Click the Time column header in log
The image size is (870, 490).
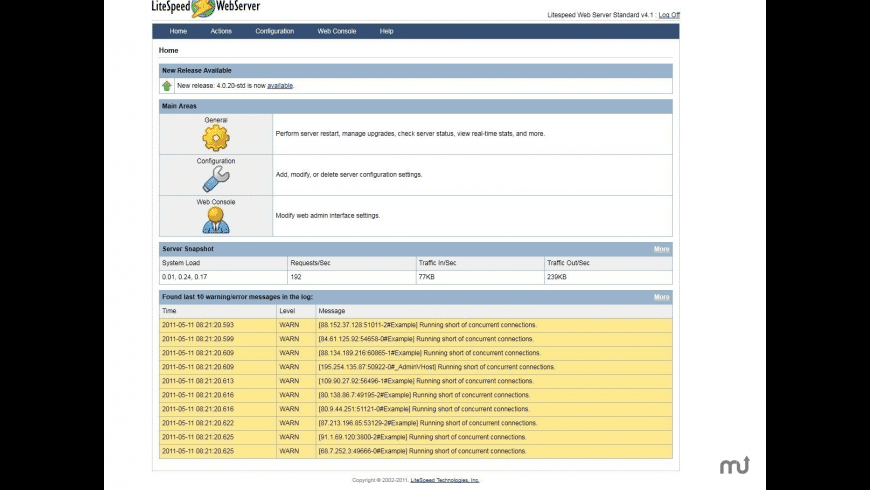coord(169,311)
